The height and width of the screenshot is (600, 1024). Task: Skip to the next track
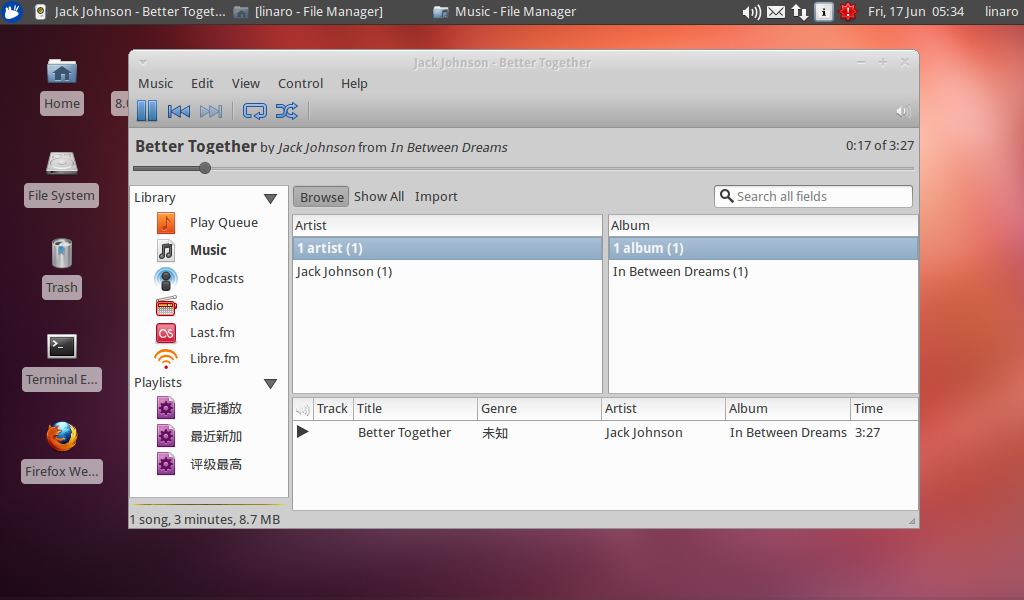[210, 111]
